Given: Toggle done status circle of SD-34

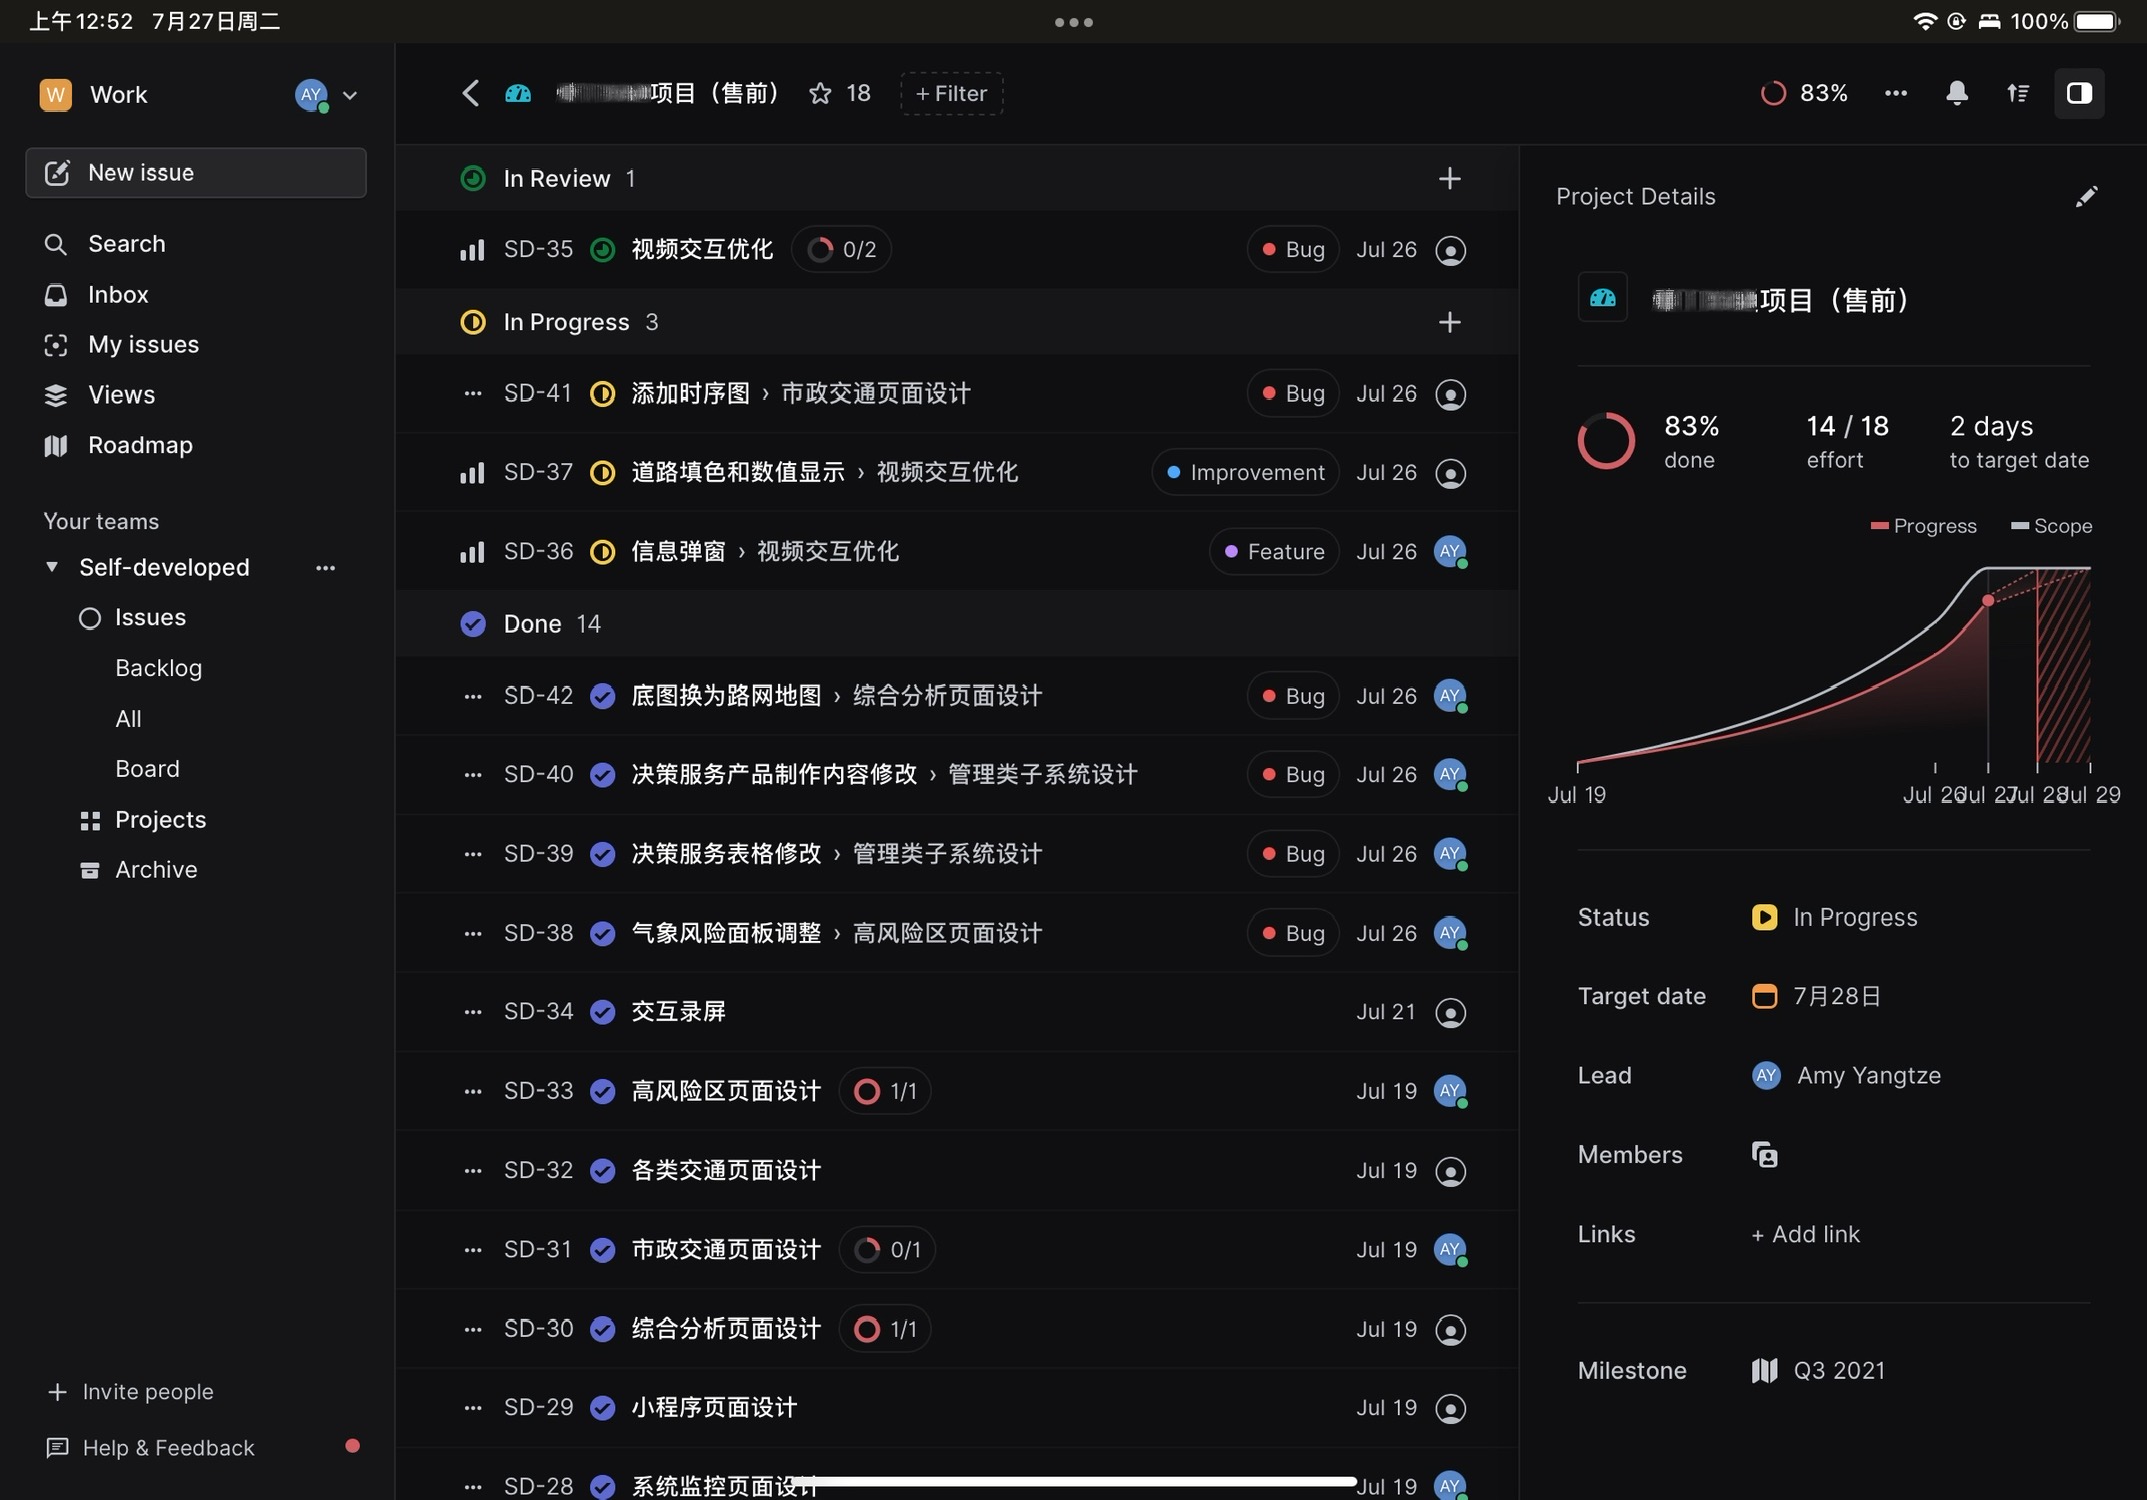Looking at the screenshot, I should pos(602,1011).
